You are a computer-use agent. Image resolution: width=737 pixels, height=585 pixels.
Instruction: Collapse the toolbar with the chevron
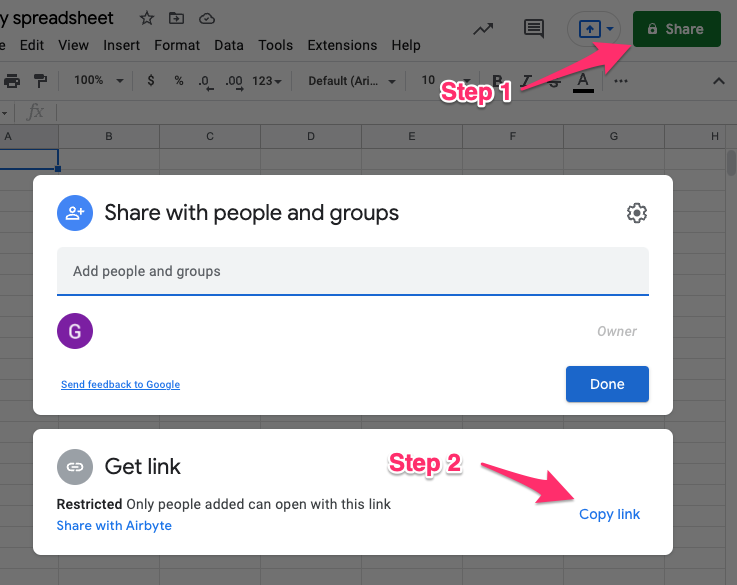(x=717, y=81)
